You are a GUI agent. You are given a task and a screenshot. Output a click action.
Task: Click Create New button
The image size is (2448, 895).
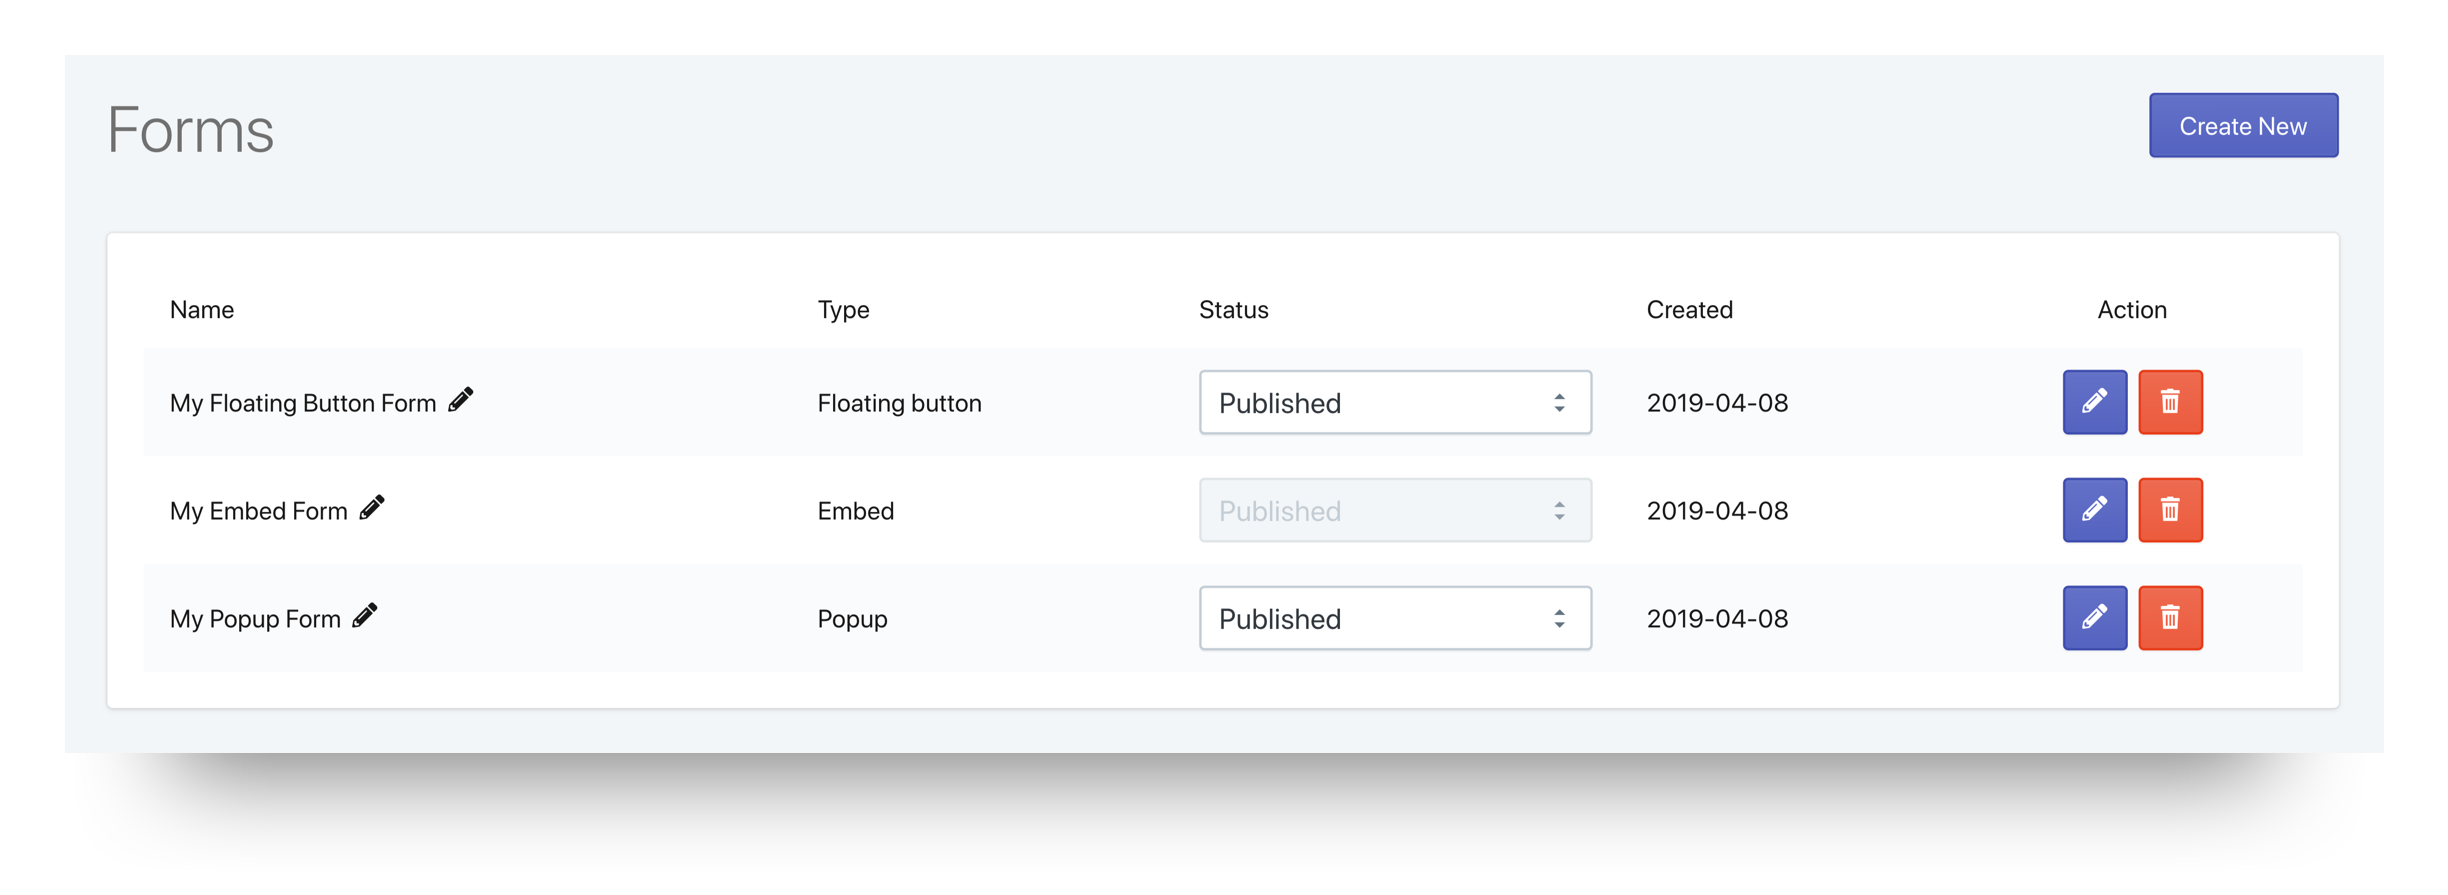coord(2243,126)
